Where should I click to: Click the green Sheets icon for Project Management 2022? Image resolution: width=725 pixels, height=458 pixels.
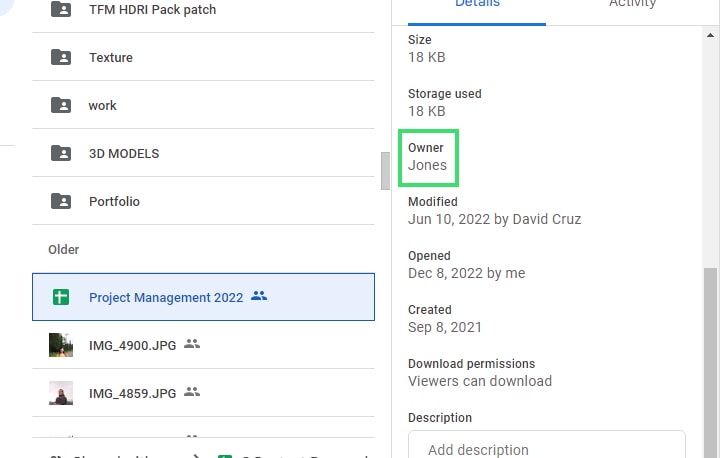61,297
